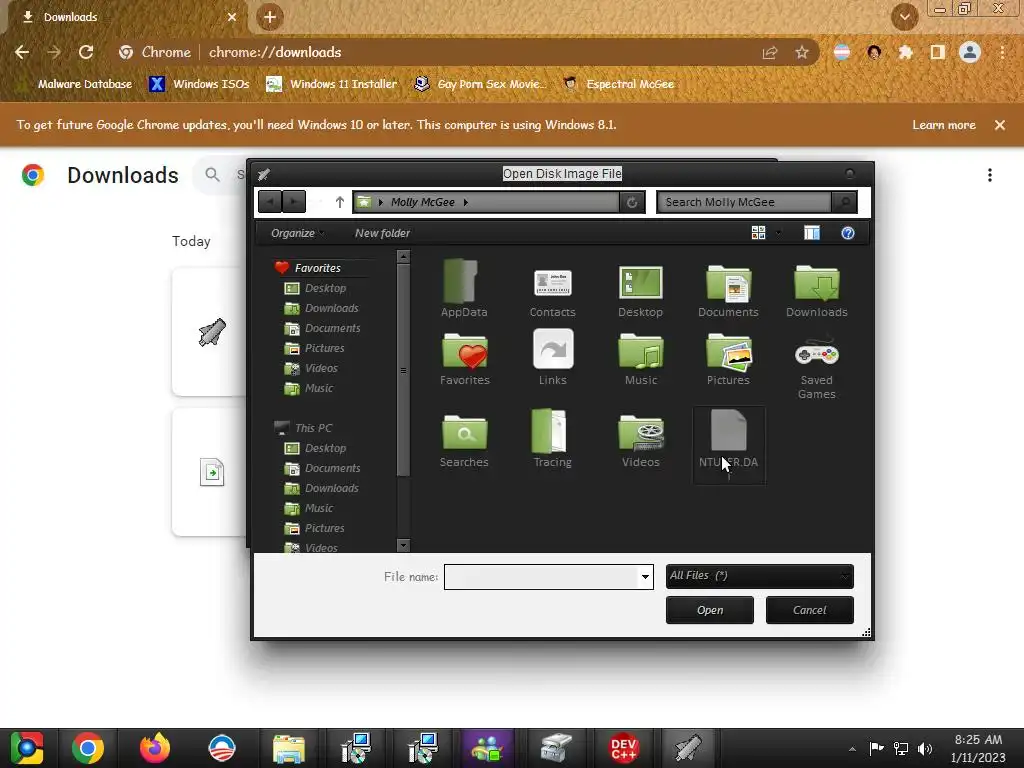This screenshot has width=1024, height=768.
Task: Click the dialog Back navigation arrow
Action: pos(270,202)
